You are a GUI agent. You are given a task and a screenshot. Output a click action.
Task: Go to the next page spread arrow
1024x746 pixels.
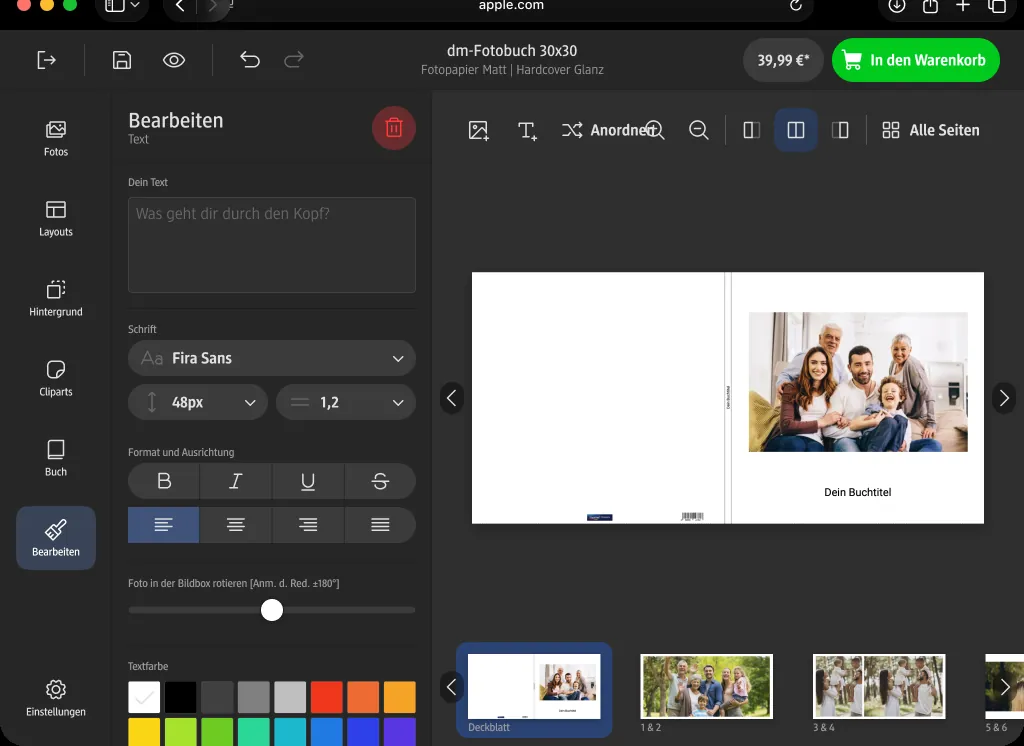click(1004, 398)
